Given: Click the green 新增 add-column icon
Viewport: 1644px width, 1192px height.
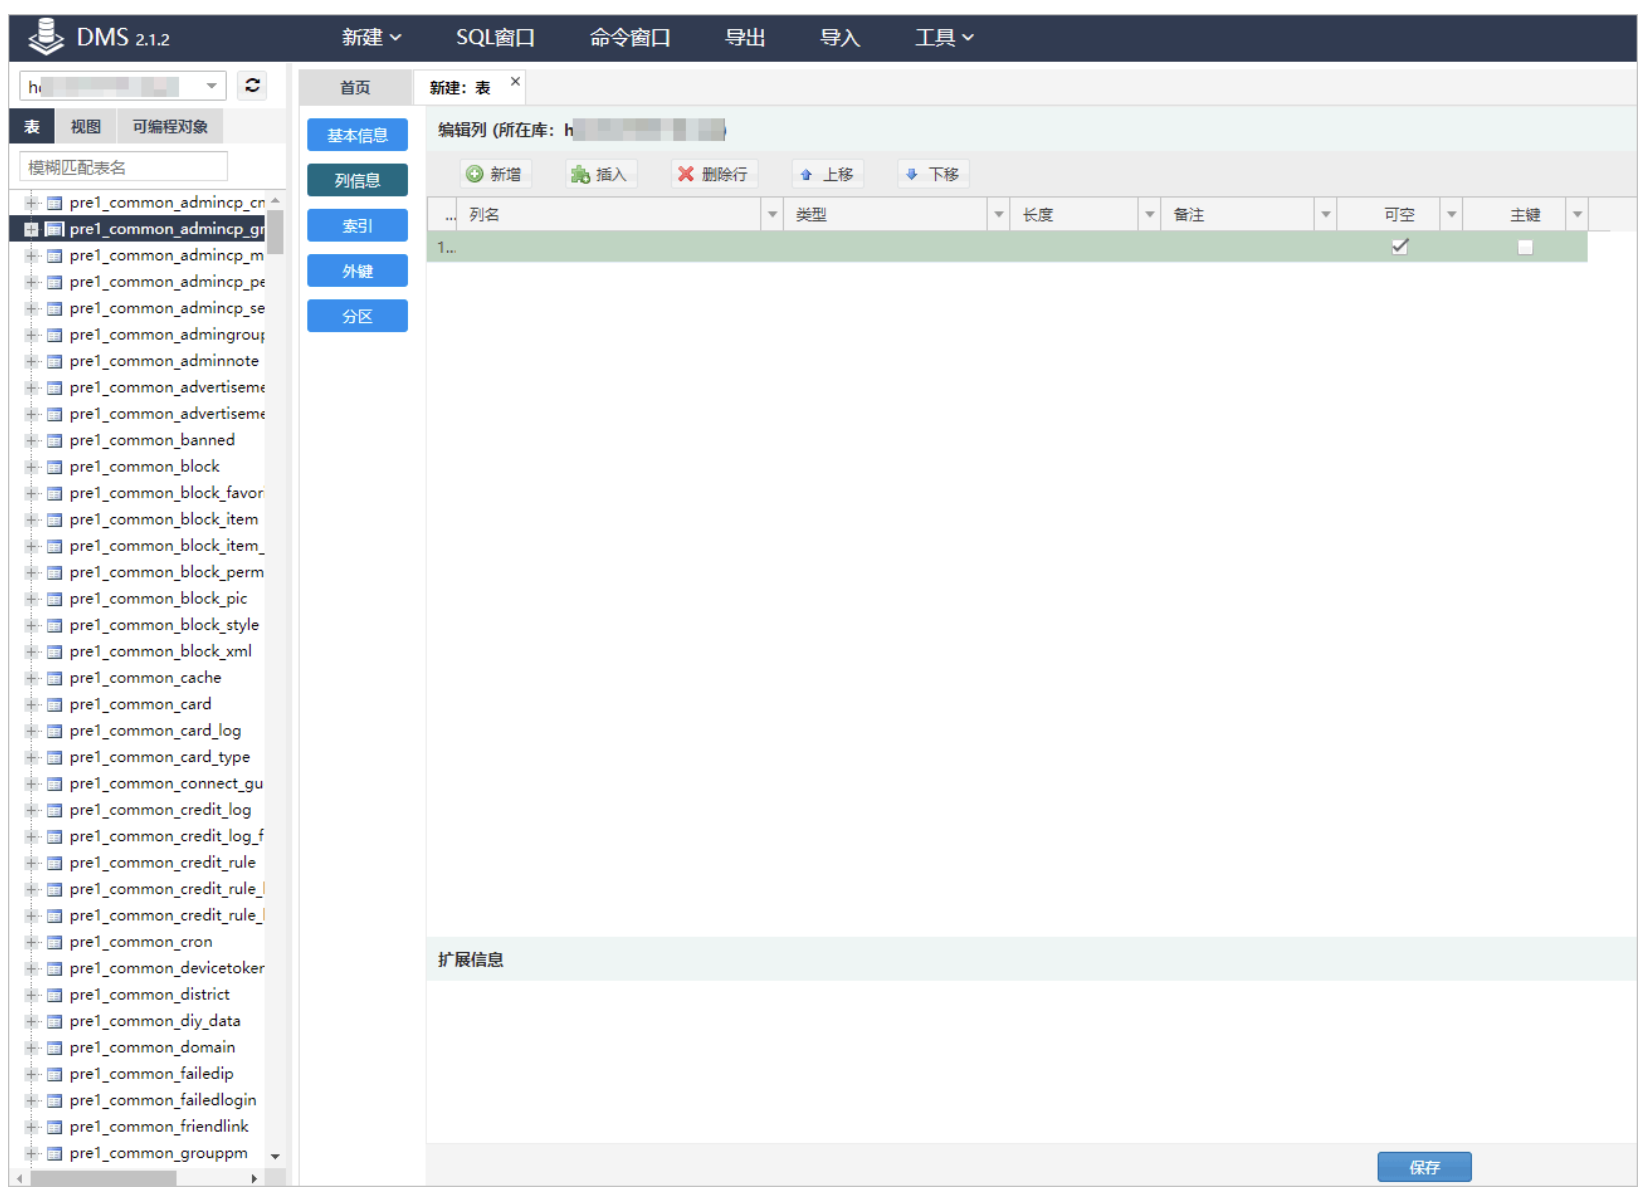Looking at the screenshot, I should (x=475, y=174).
